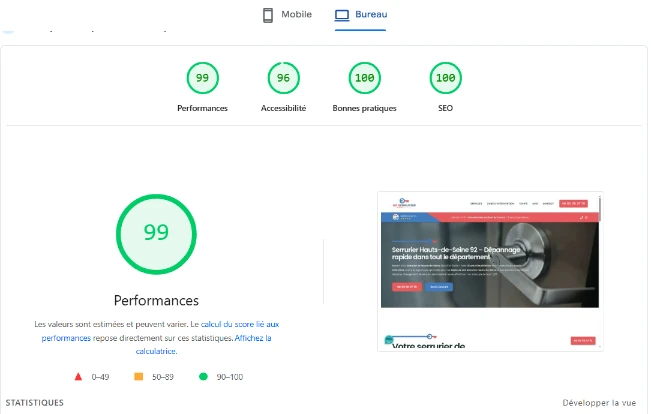651x414 pixels.
Task: Open the Affichez la calculatrice link
Action: coord(253,338)
